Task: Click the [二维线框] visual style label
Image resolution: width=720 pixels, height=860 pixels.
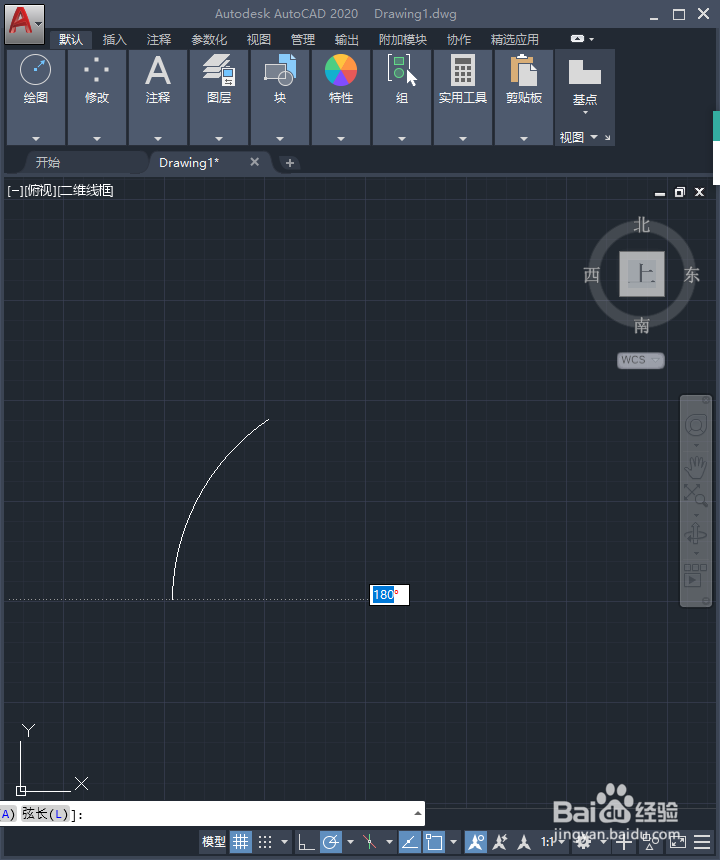Action: point(85,190)
